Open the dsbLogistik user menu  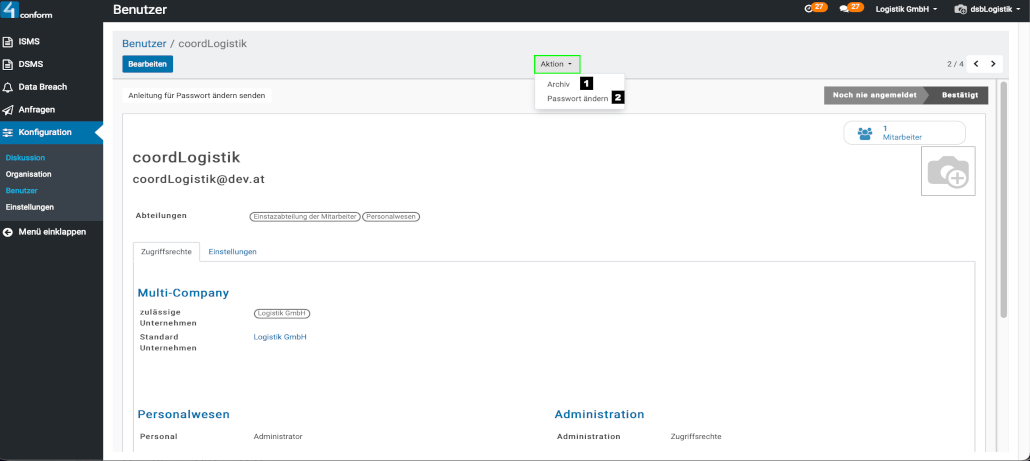pos(987,10)
